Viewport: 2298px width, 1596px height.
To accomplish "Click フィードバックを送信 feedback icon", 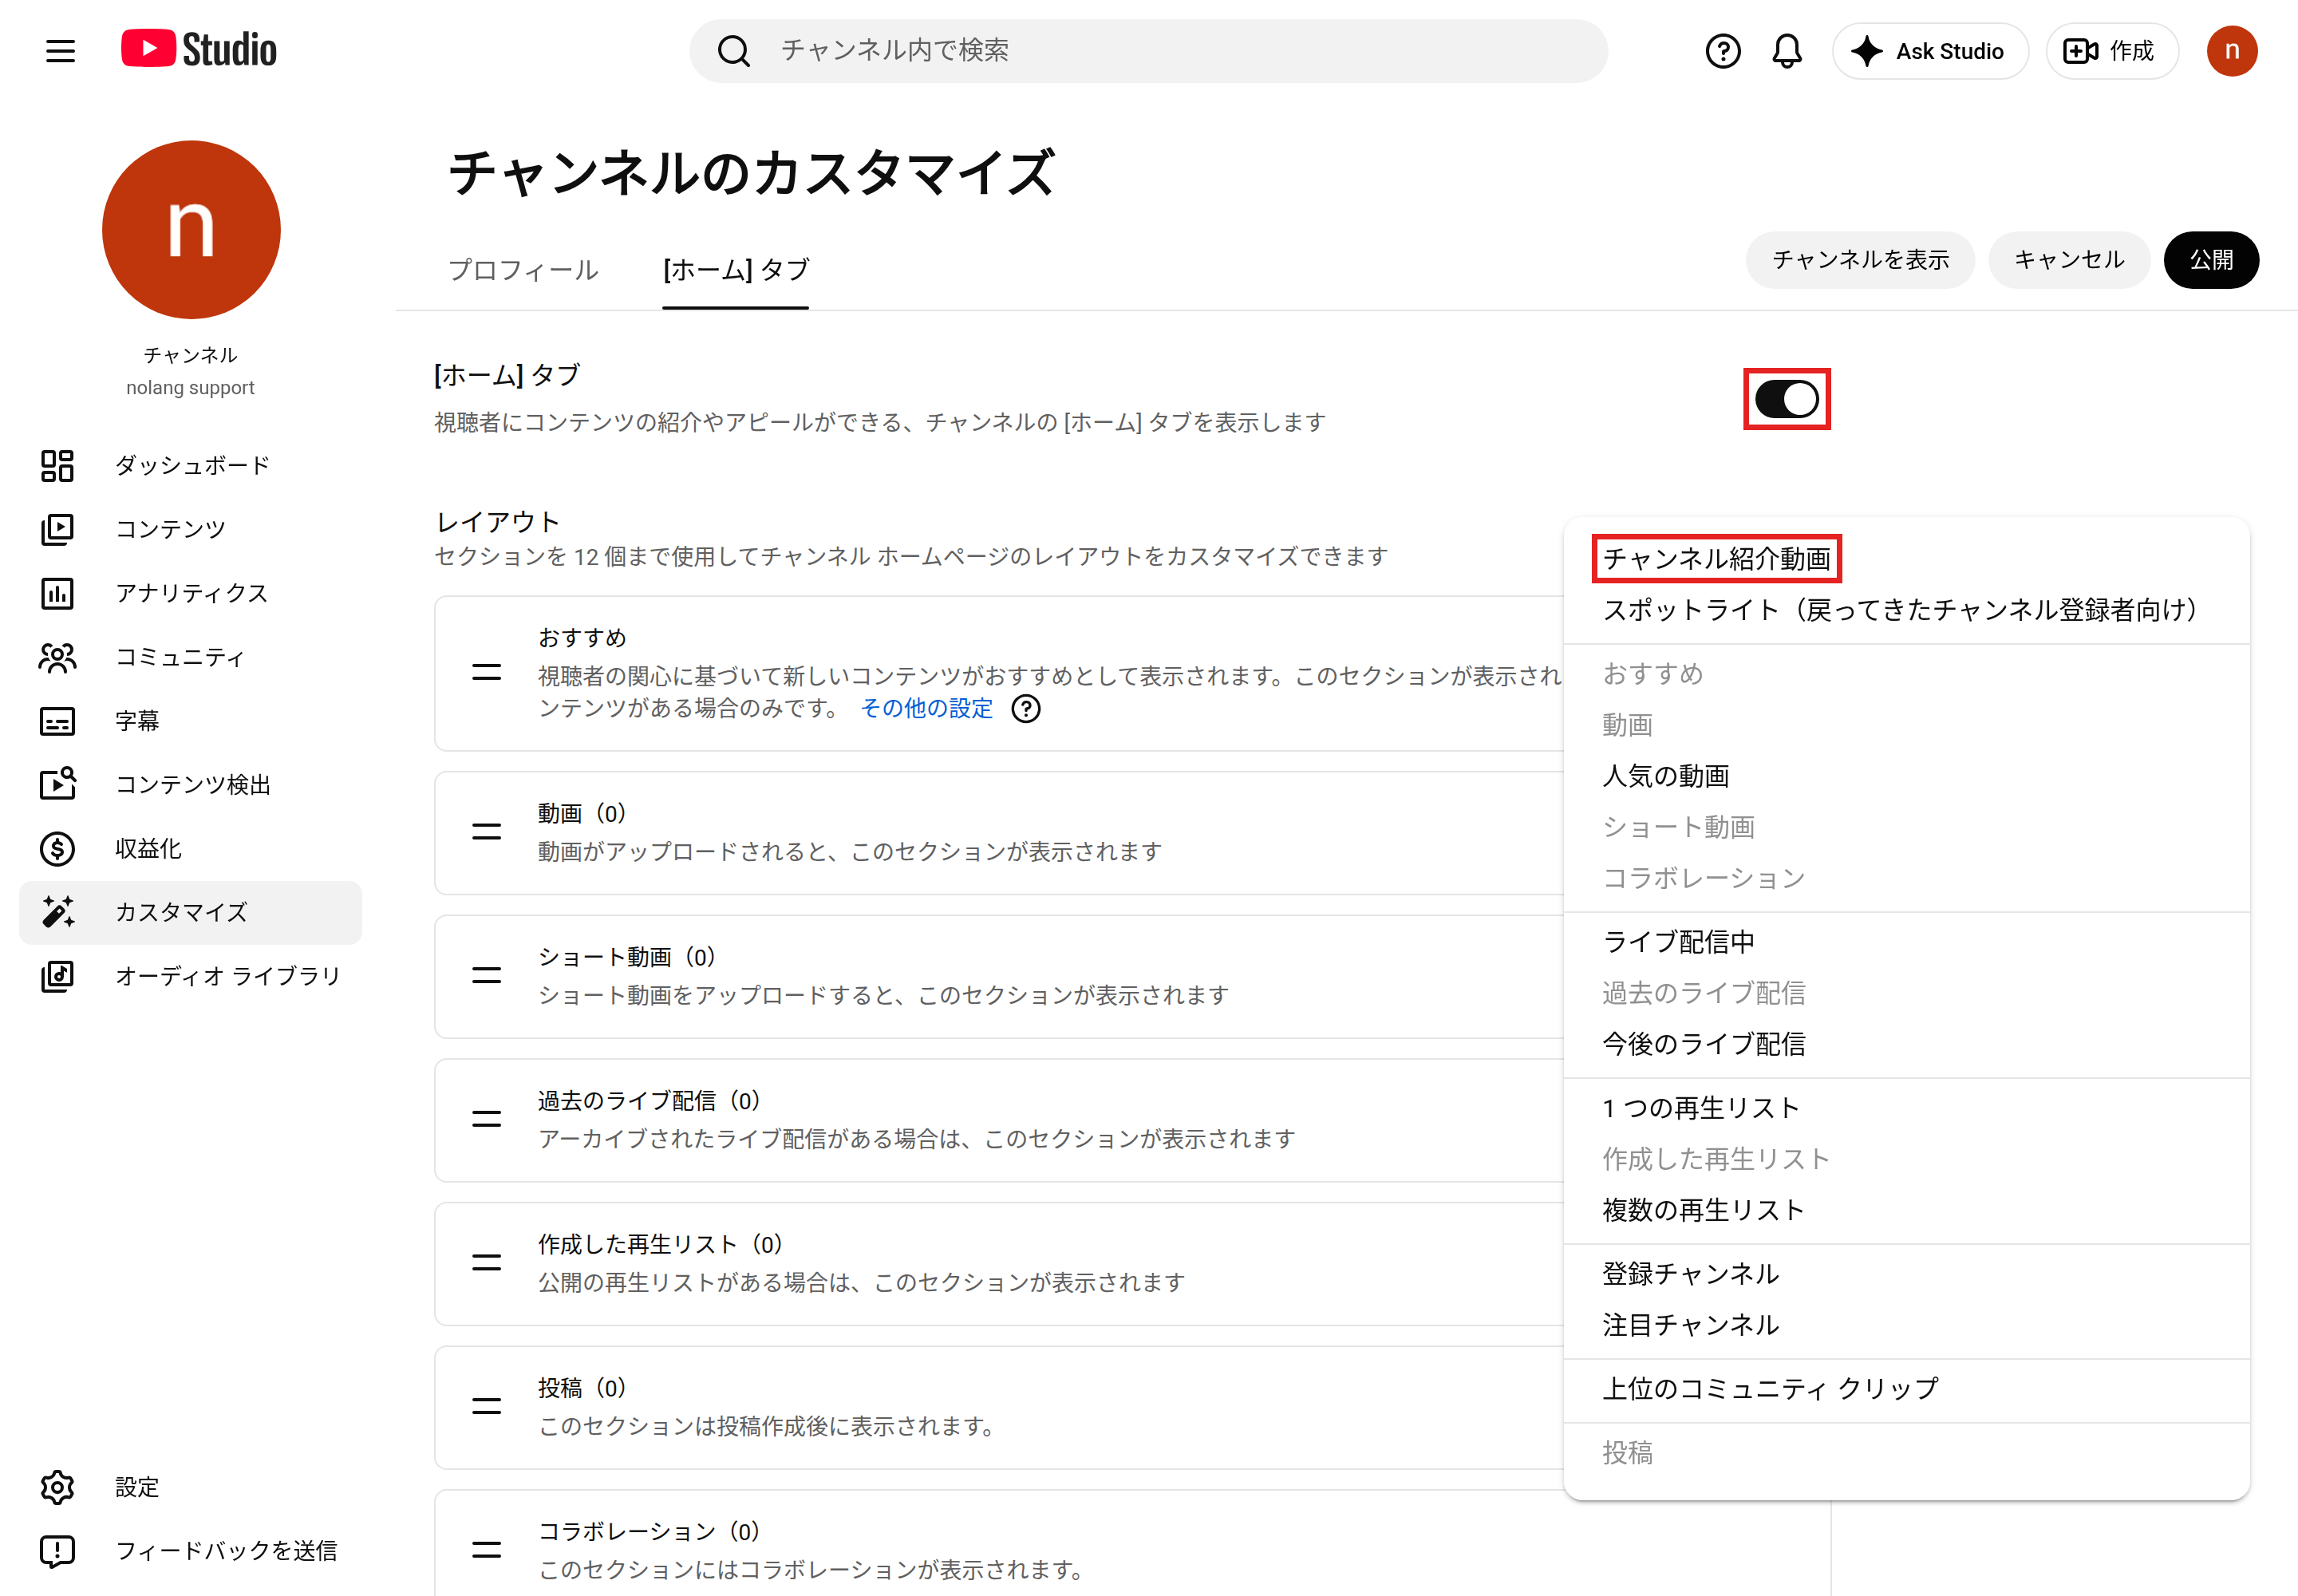I will (x=57, y=1551).
